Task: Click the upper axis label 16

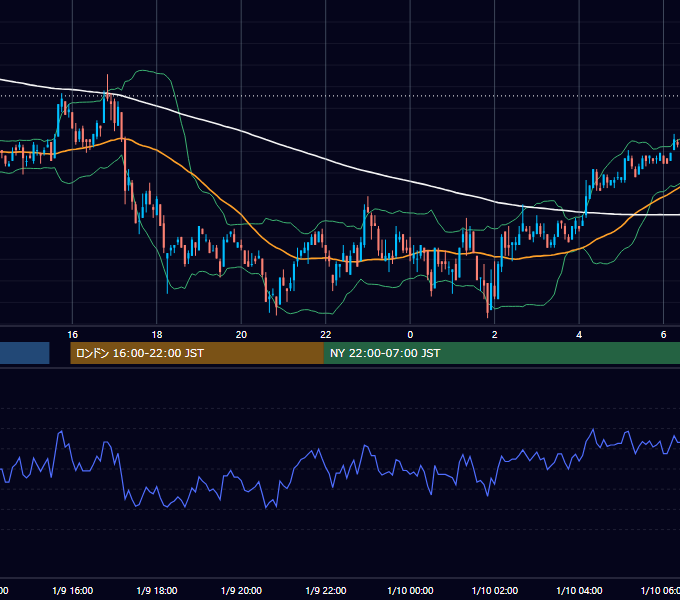Action: 72,334
